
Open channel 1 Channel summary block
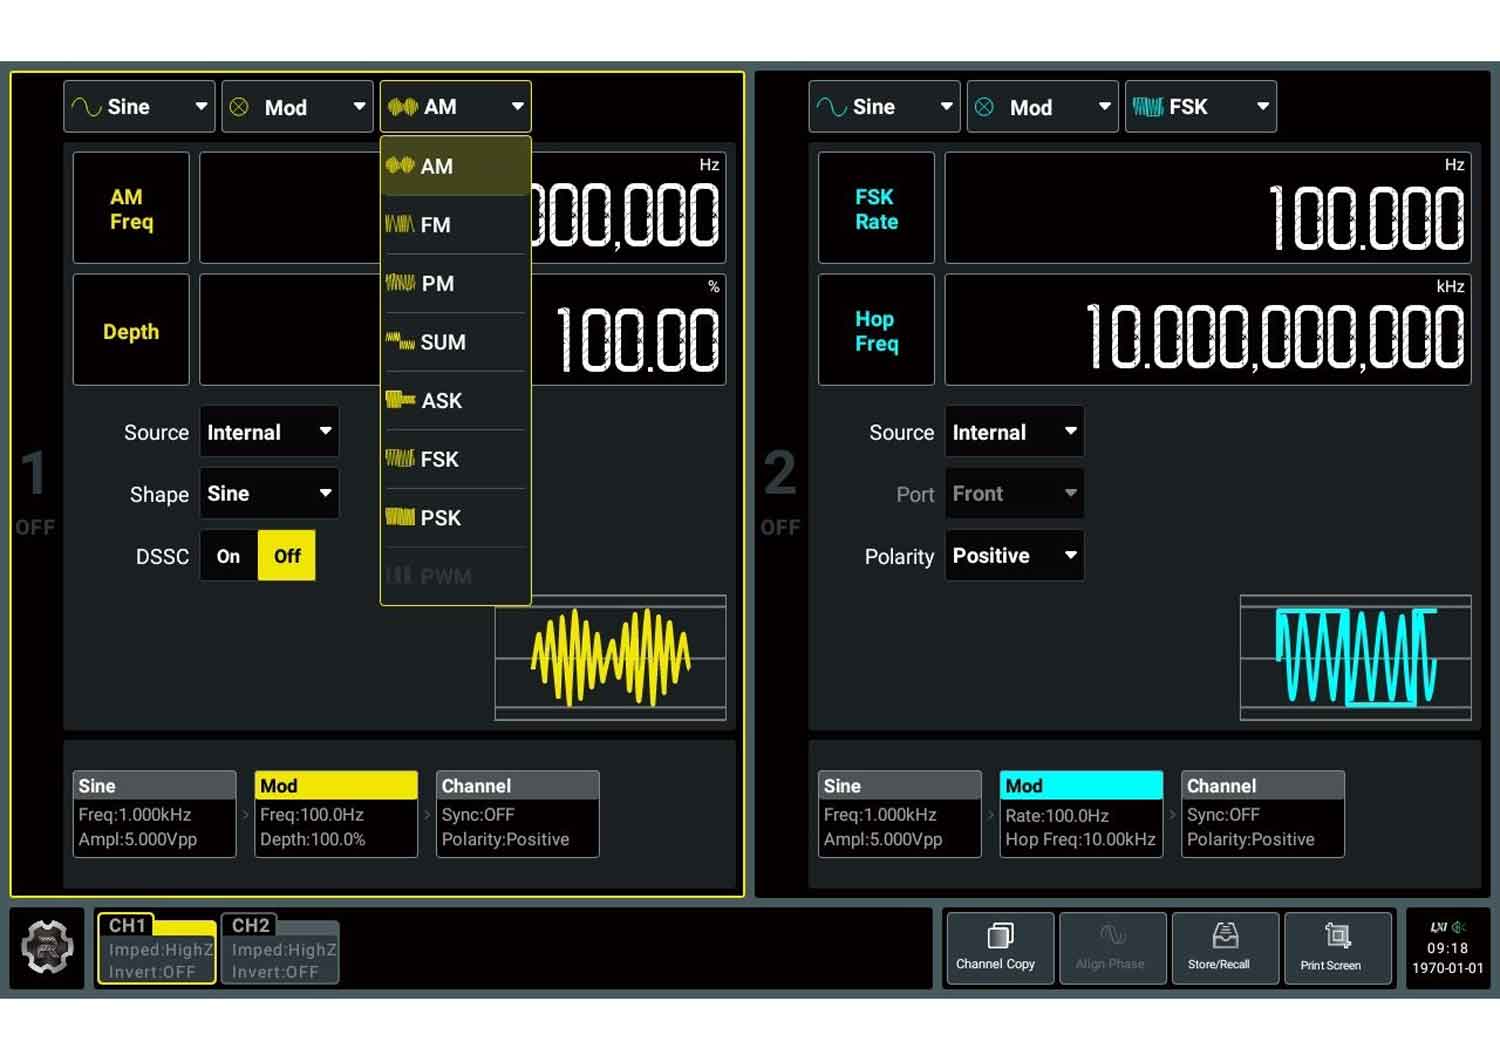click(518, 813)
